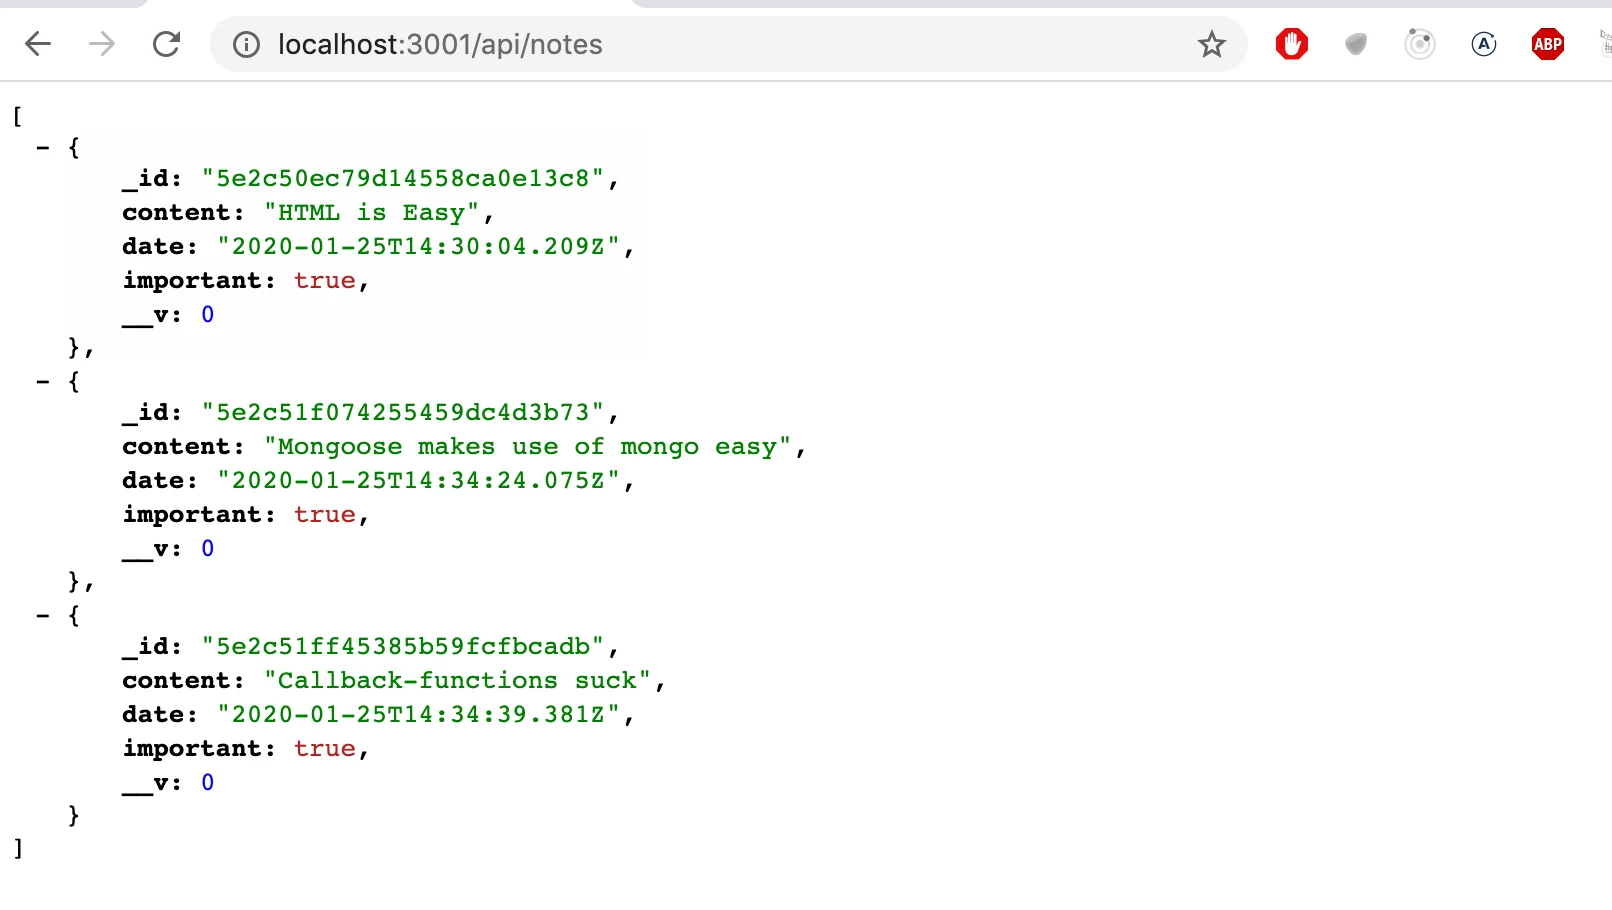Select date value 2020-01-25T14:34:24.075Z

pos(419,480)
